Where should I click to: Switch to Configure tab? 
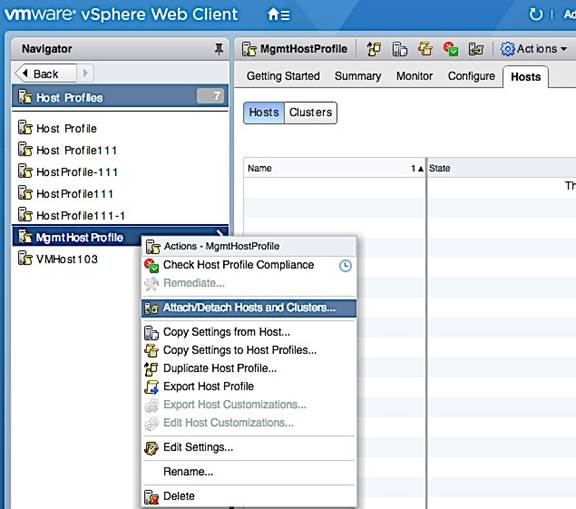[x=471, y=76]
